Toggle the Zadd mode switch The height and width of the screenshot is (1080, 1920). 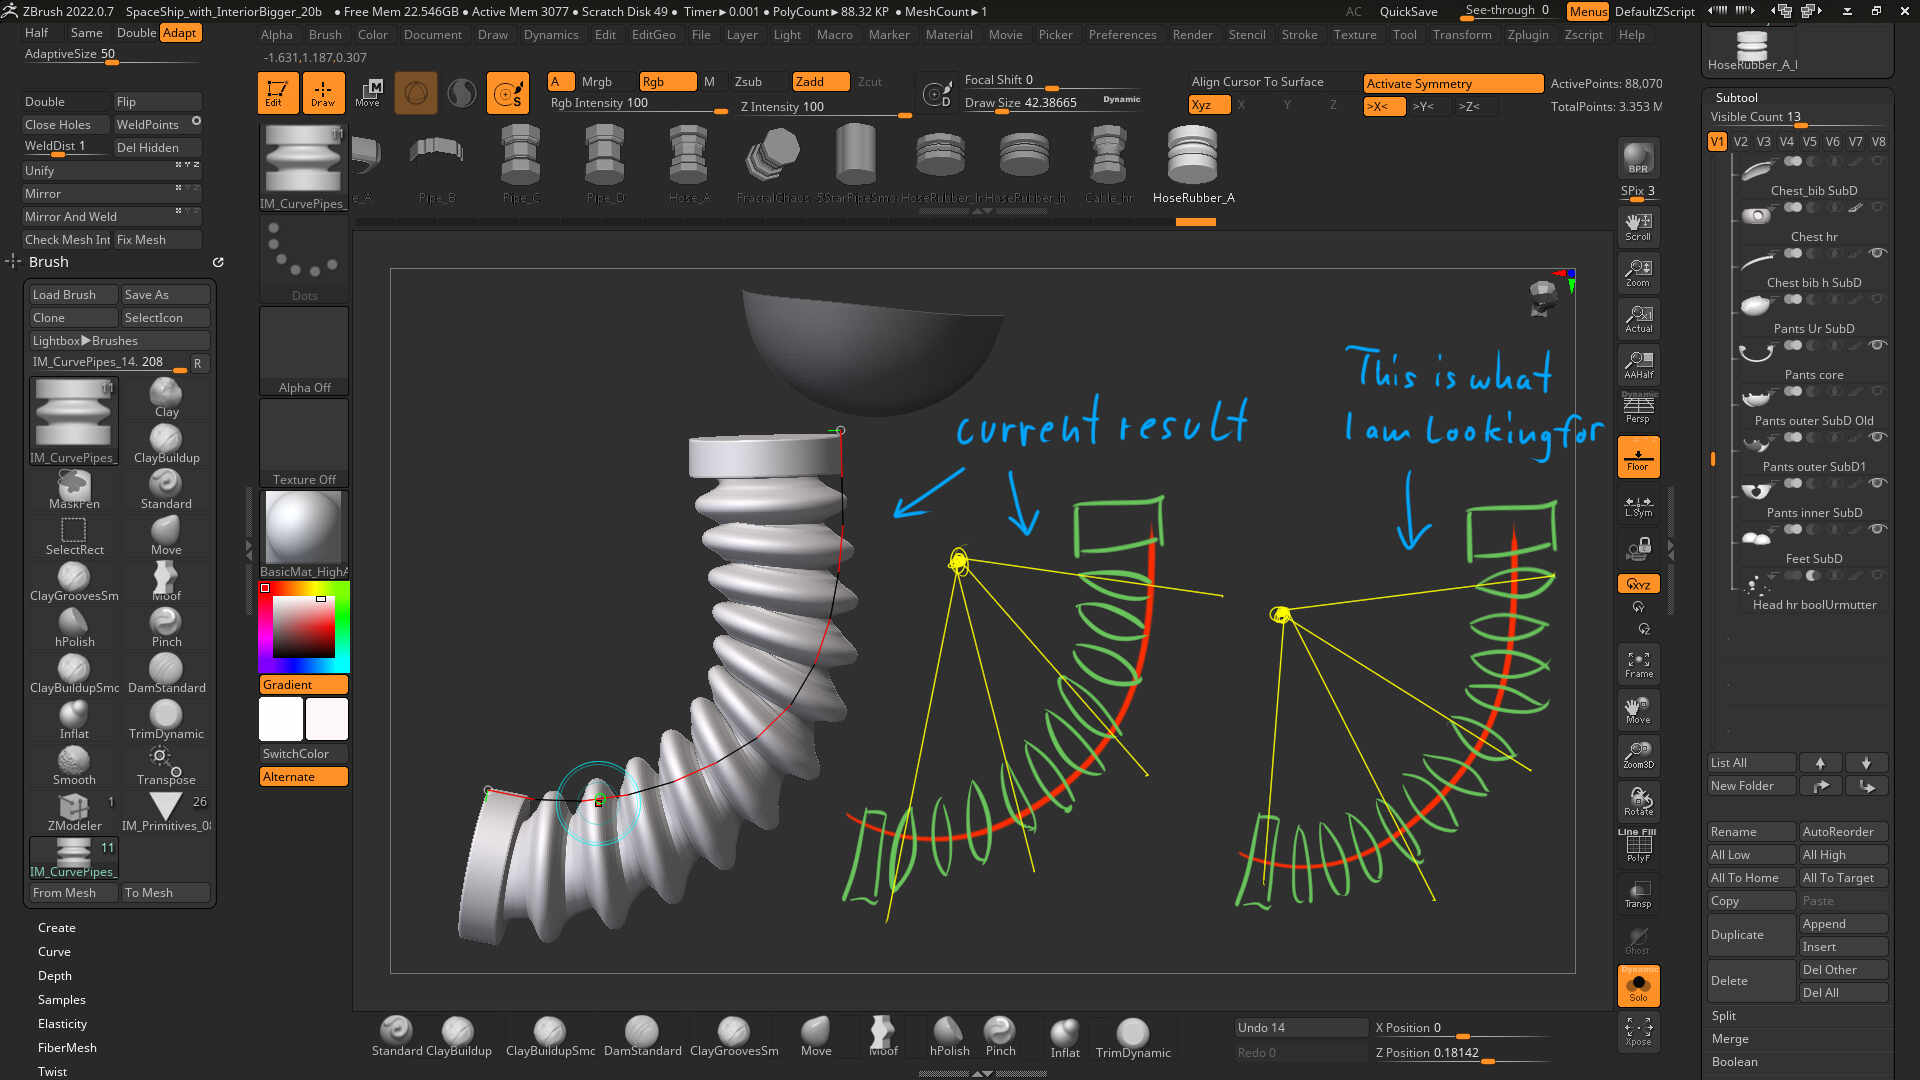[820, 82]
